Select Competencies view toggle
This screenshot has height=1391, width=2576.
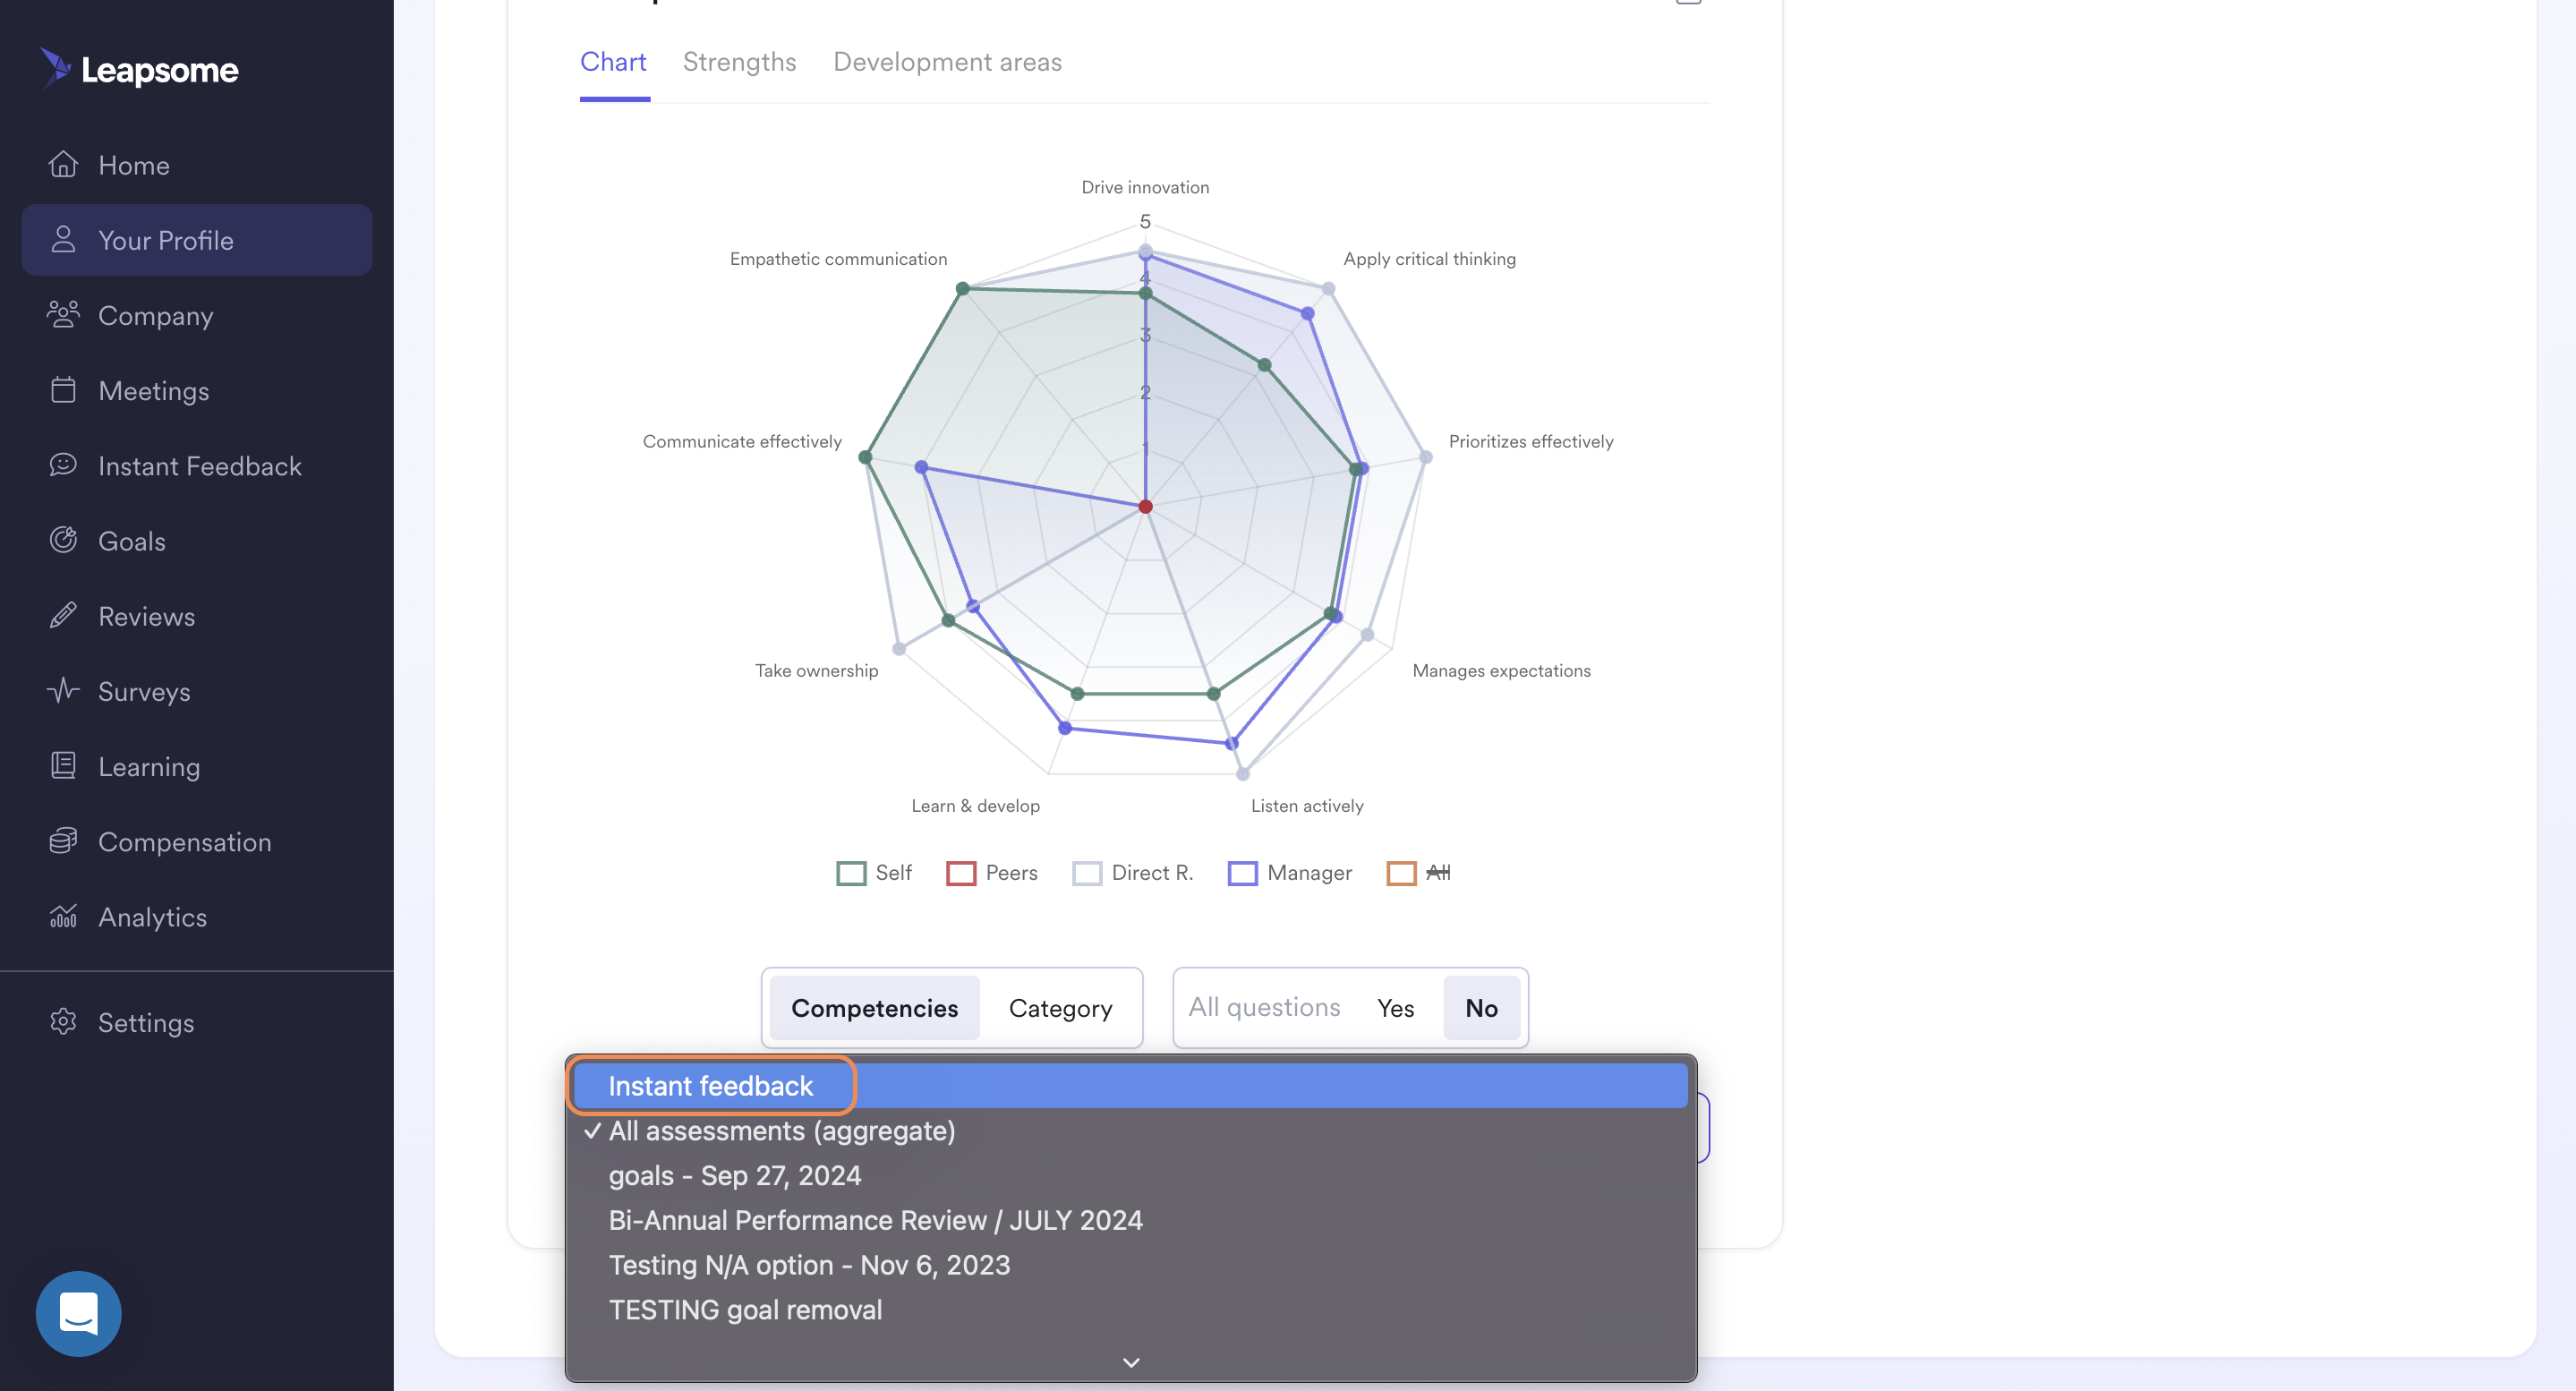tap(874, 1007)
